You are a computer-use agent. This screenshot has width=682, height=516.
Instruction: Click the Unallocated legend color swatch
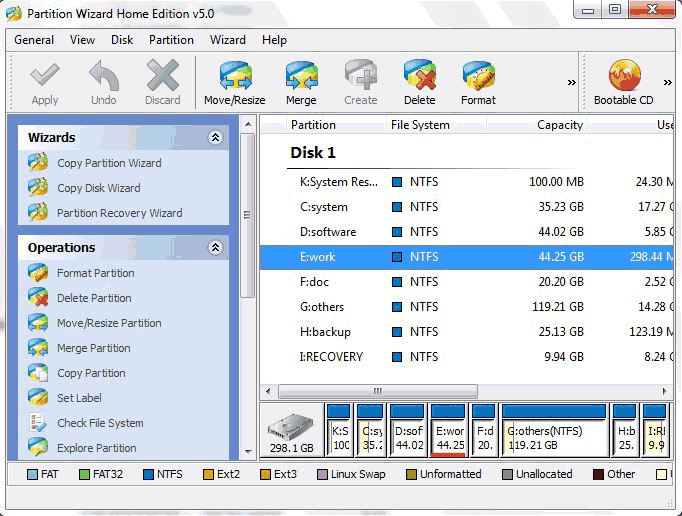point(507,475)
